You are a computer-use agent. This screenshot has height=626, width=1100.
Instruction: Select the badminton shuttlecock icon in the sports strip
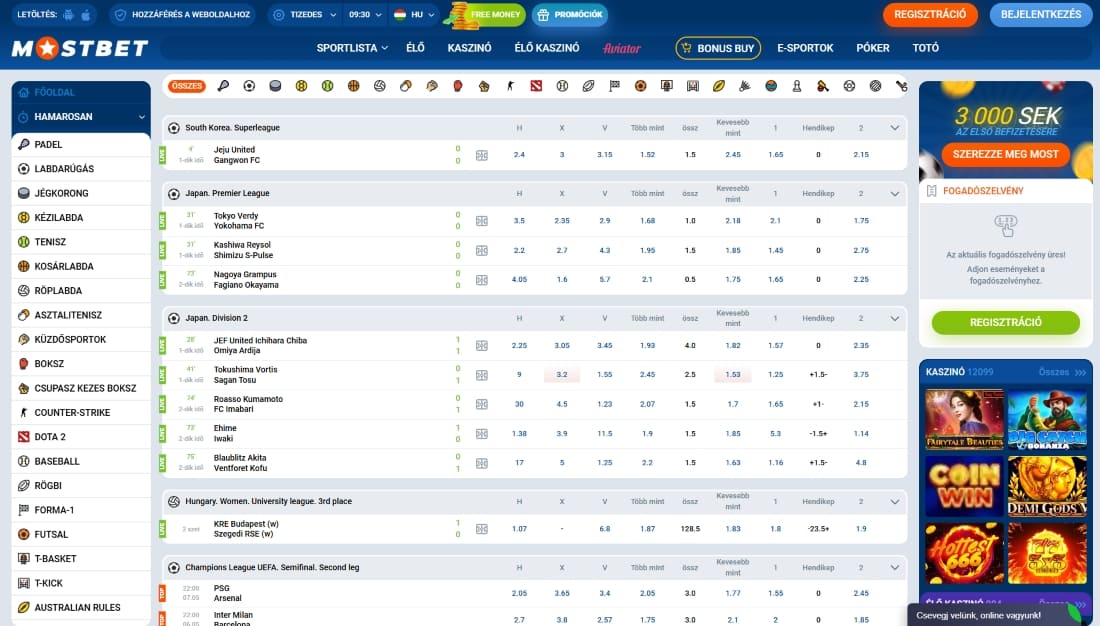745,86
